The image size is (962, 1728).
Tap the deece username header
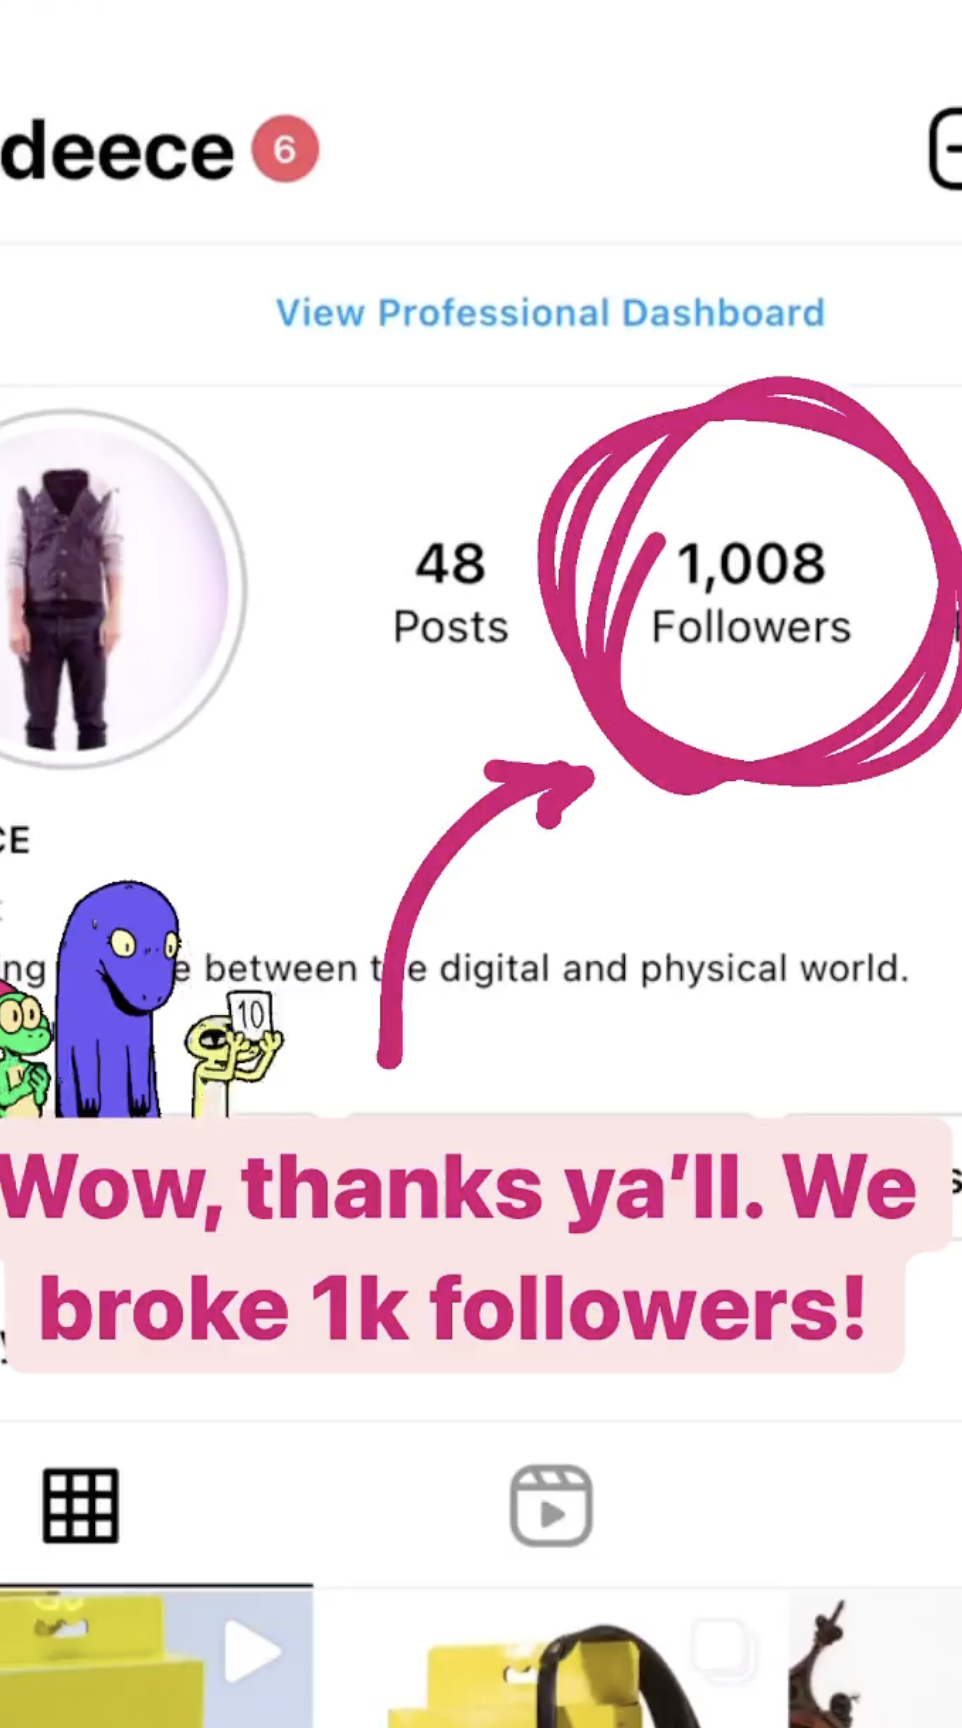tap(117, 152)
